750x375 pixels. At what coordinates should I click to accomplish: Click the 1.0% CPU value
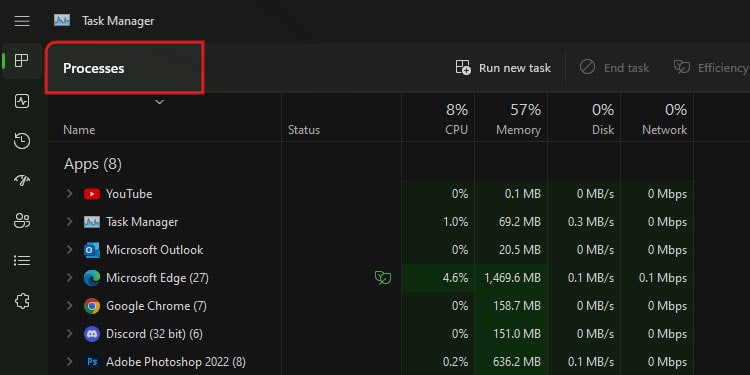click(455, 222)
